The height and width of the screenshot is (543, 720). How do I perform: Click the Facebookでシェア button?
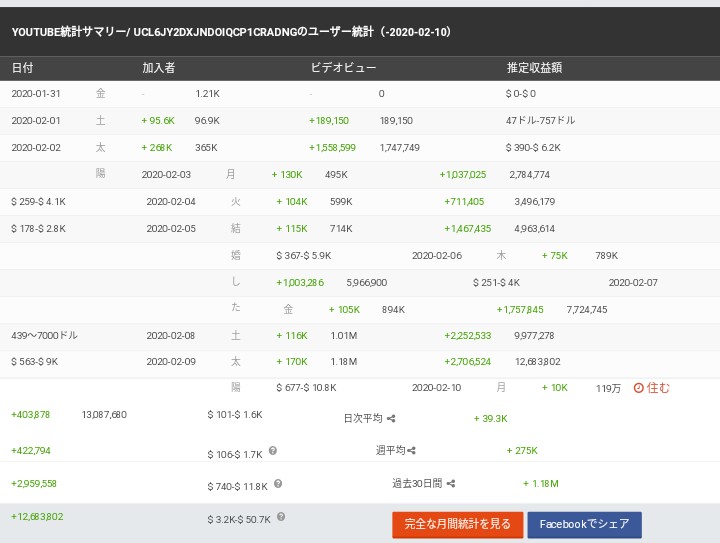pyautogui.click(x=585, y=524)
